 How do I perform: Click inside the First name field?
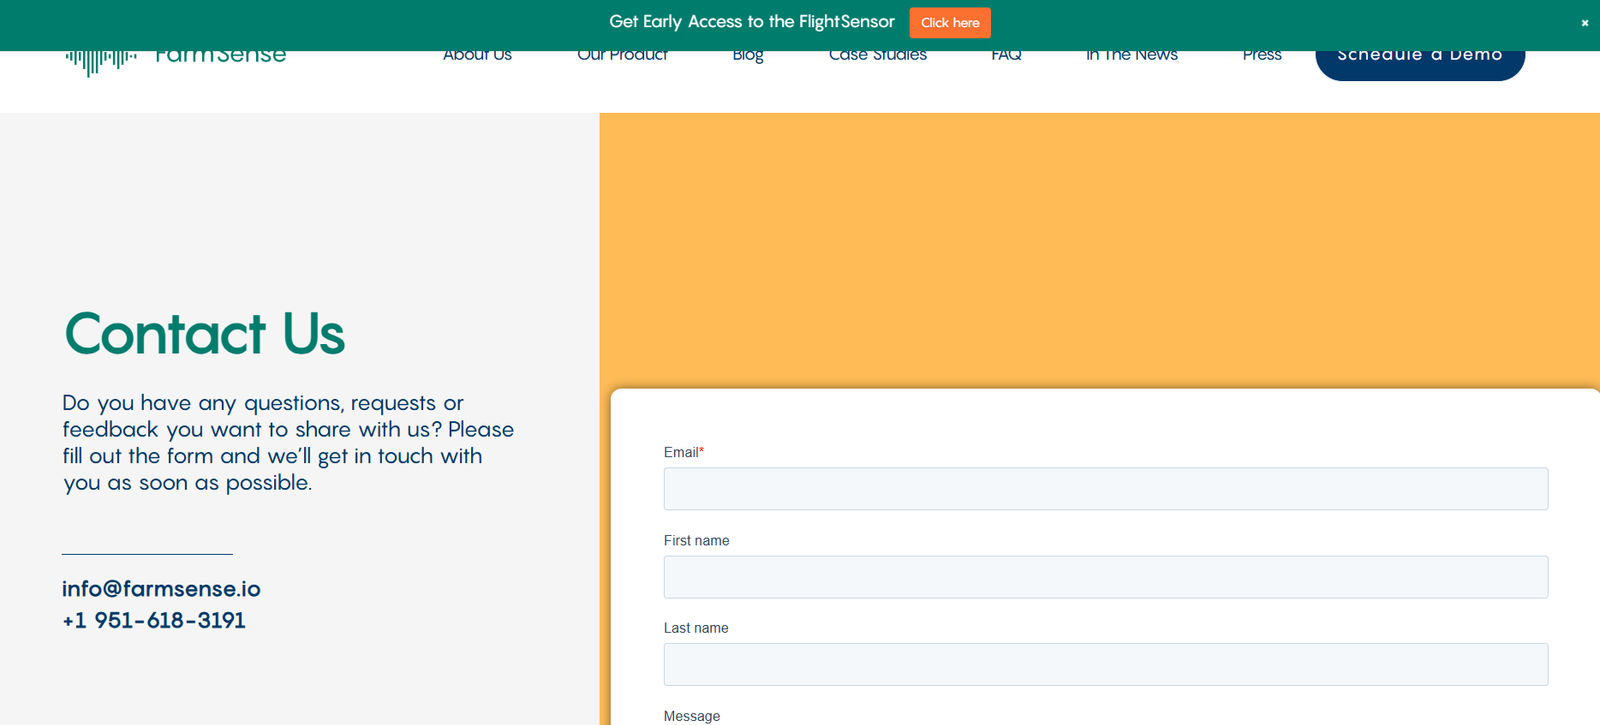click(x=1105, y=577)
